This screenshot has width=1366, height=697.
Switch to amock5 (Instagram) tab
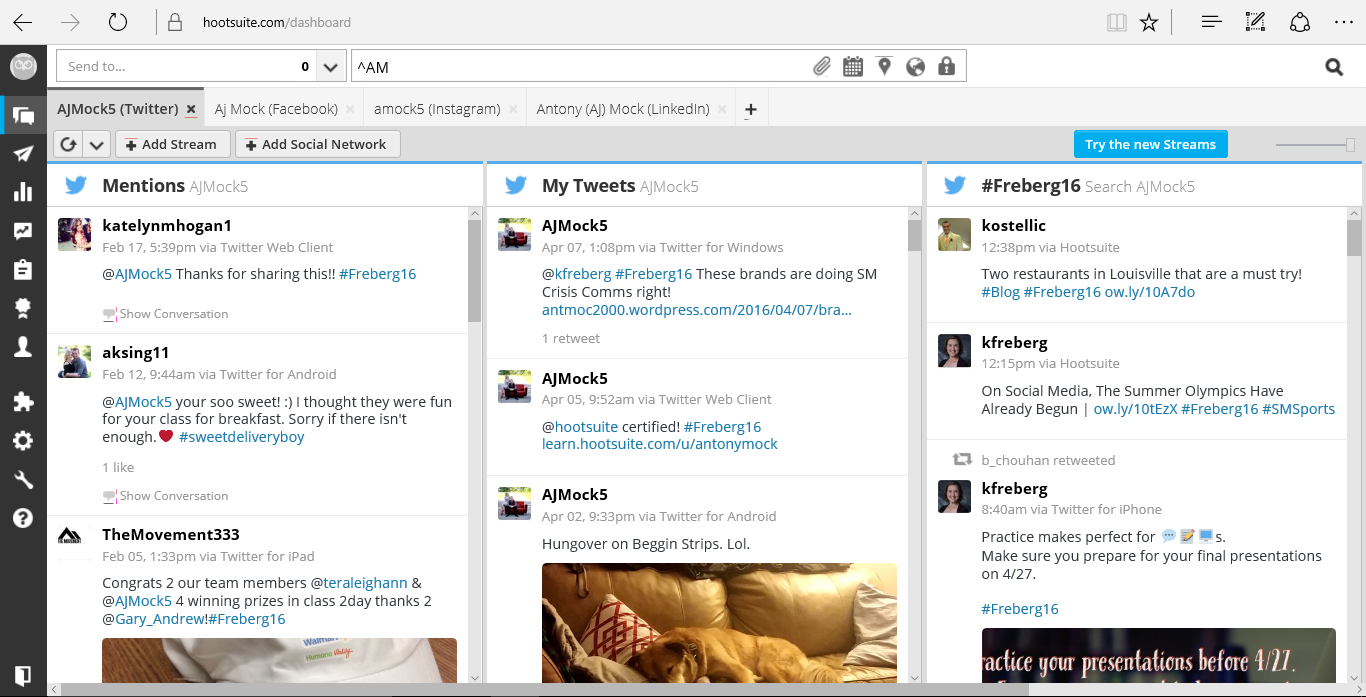pos(436,109)
